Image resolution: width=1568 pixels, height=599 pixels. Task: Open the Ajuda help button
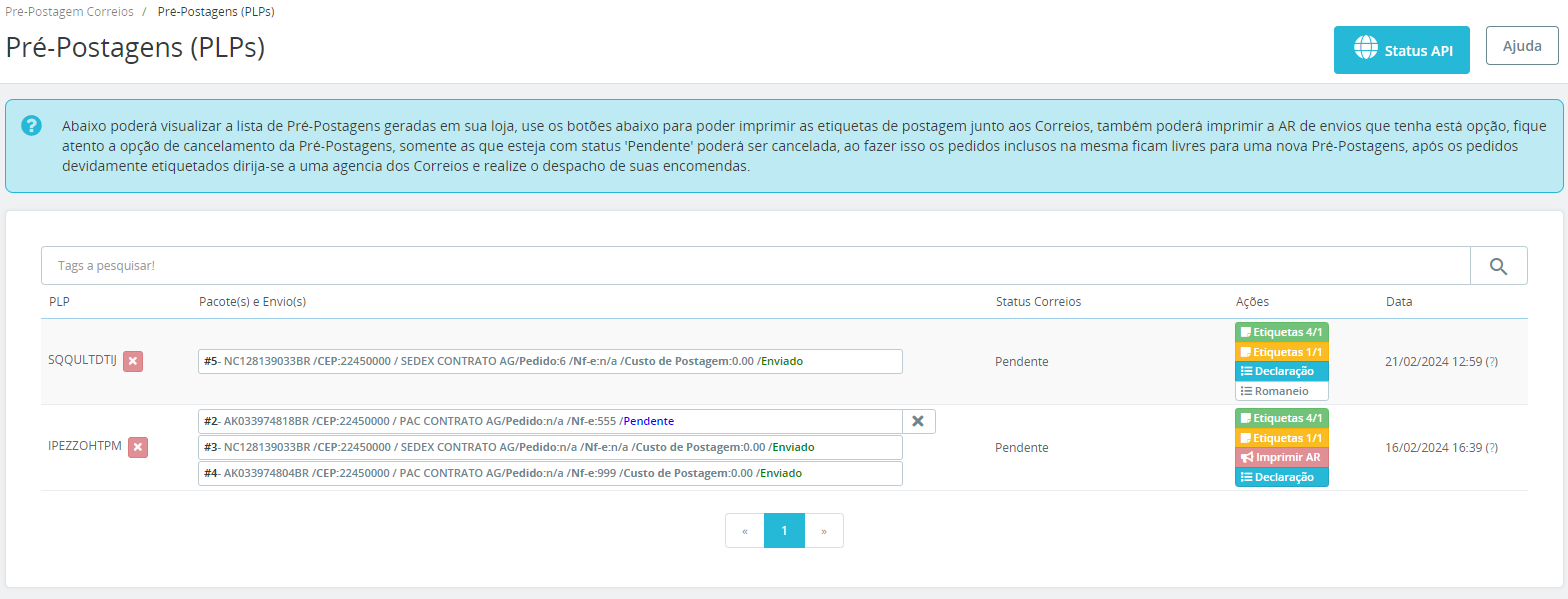pyautogui.click(x=1522, y=46)
